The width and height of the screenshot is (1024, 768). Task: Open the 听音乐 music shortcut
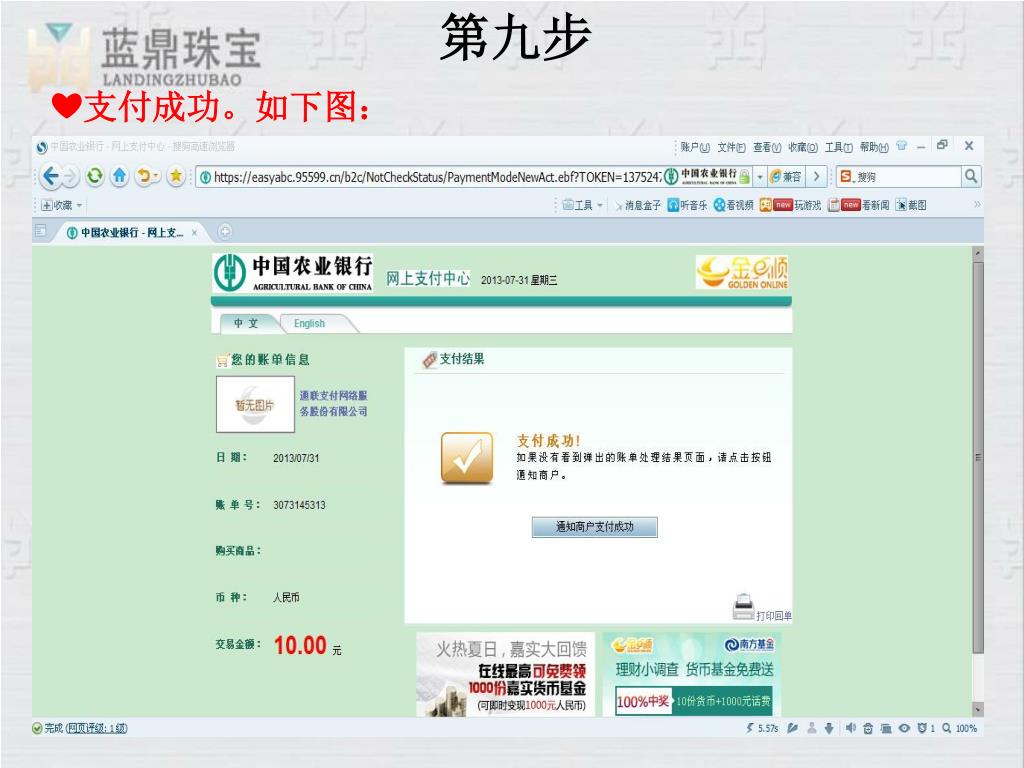pyautogui.click(x=687, y=205)
